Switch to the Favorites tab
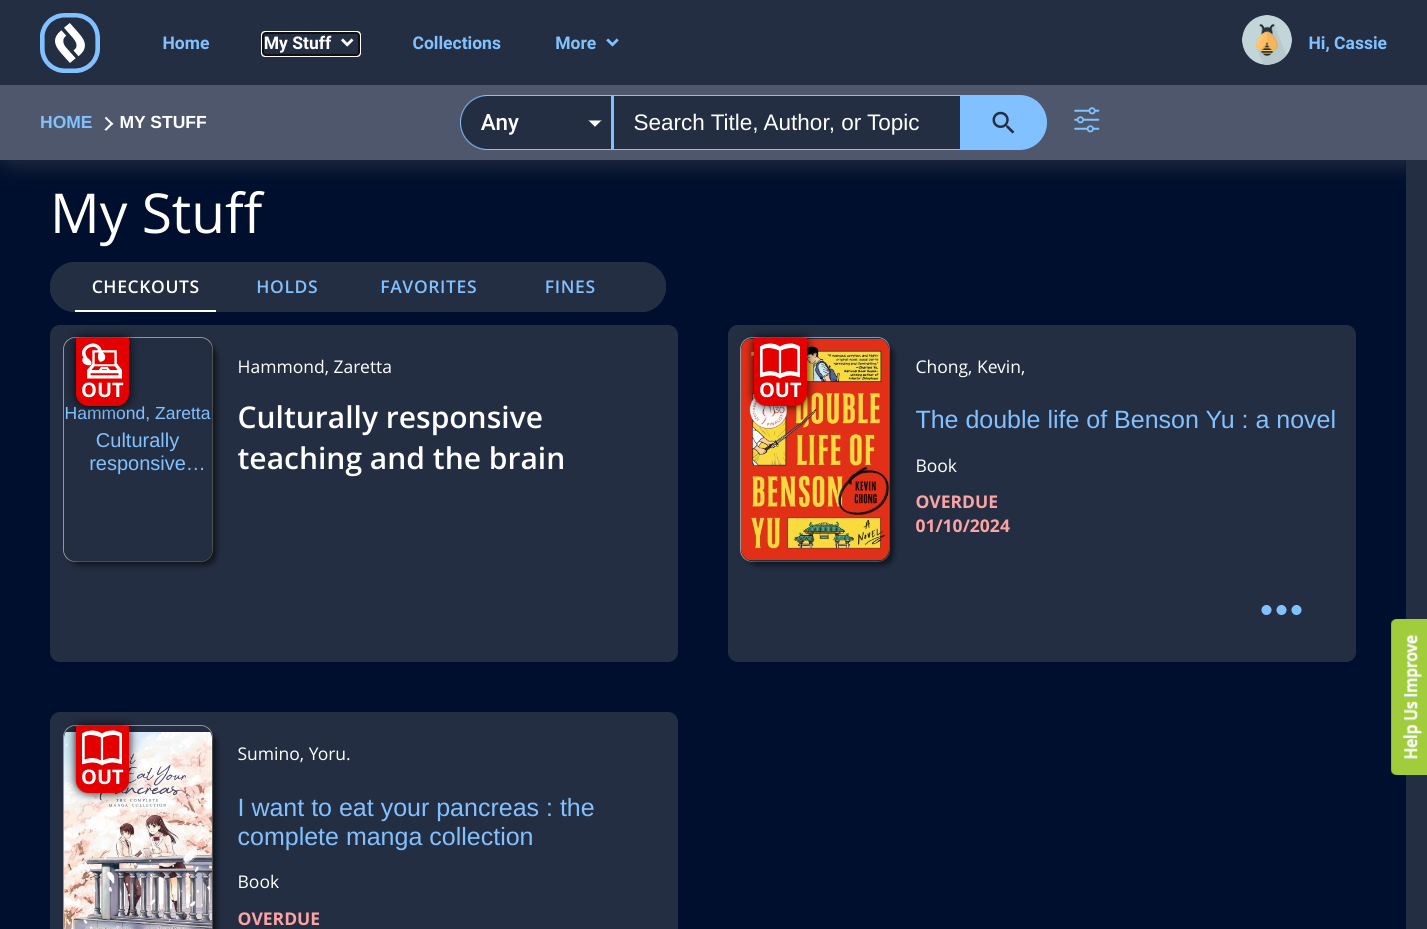 pos(428,287)
